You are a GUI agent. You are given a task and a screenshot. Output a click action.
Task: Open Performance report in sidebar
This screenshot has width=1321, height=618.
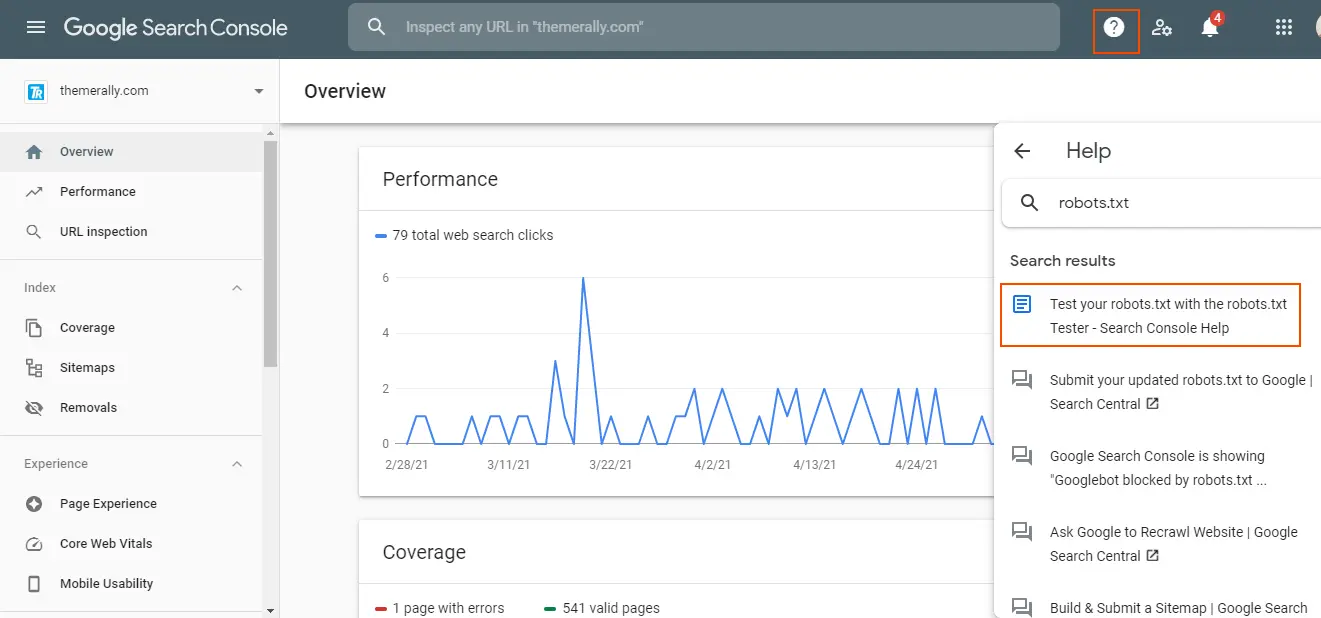(x=131, y=192)
